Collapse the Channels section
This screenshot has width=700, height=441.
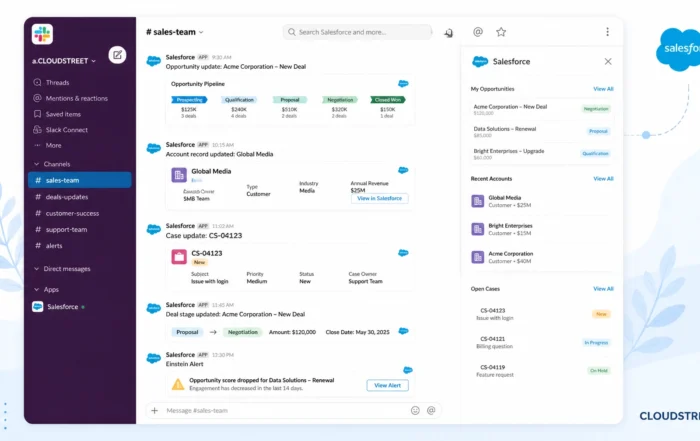(x=37, y=164)
